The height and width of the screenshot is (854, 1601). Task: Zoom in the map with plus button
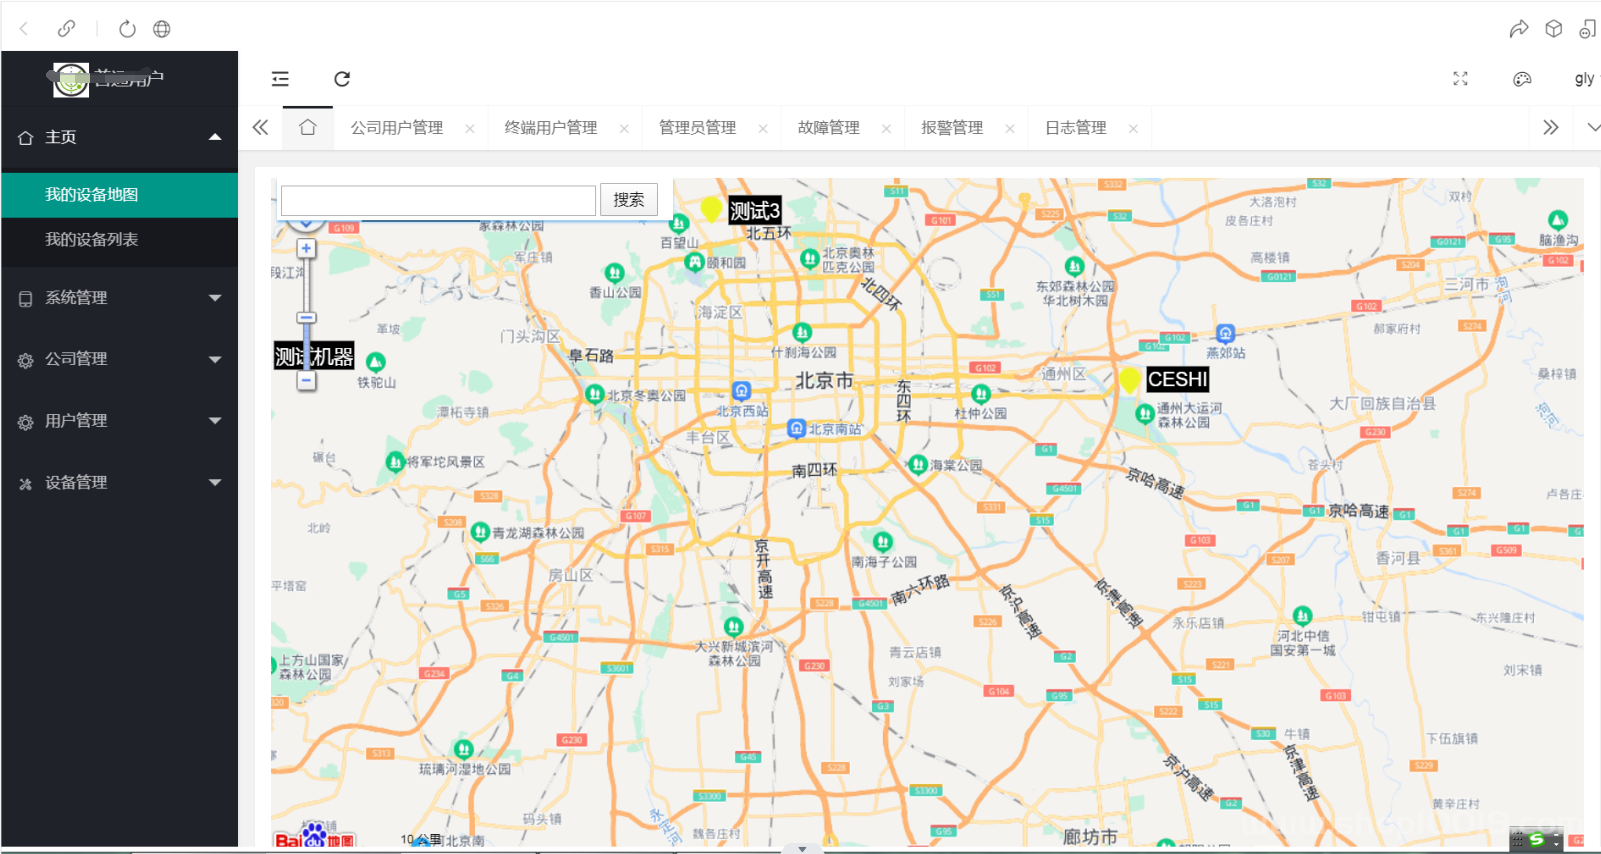click(306, 248)
